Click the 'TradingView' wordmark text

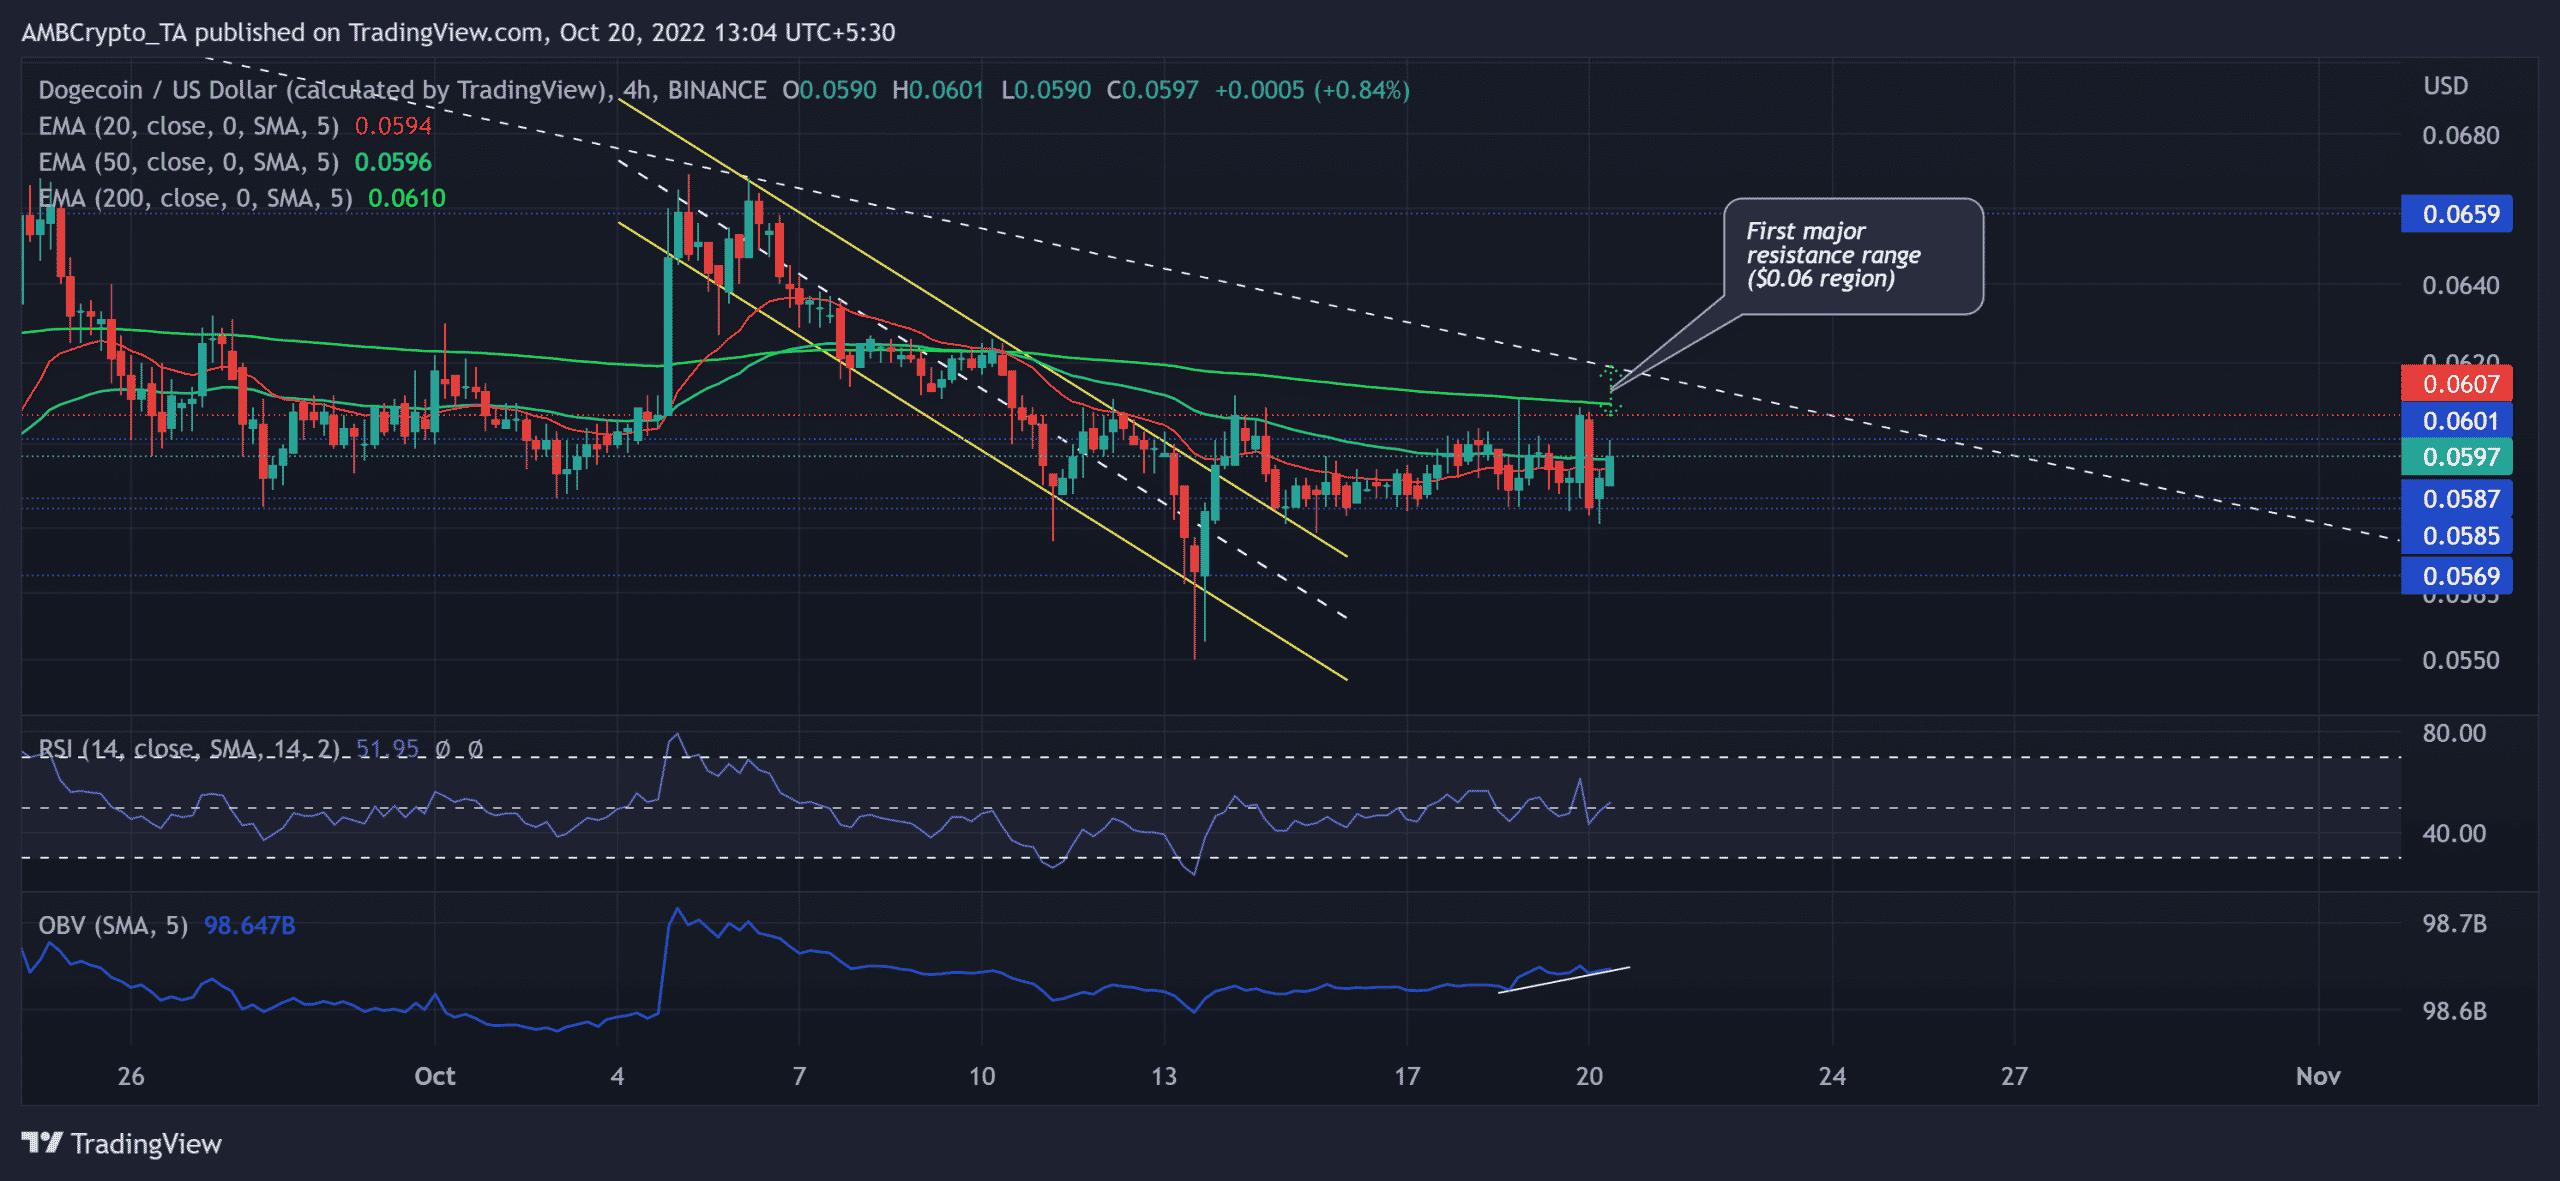coord(146,1143)
